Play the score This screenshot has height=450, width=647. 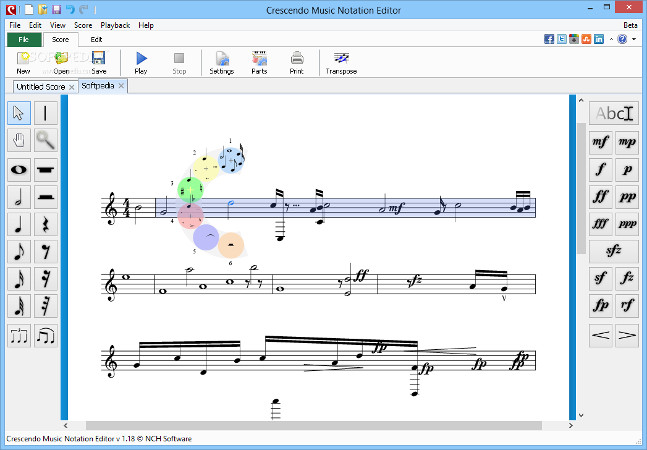141,63
